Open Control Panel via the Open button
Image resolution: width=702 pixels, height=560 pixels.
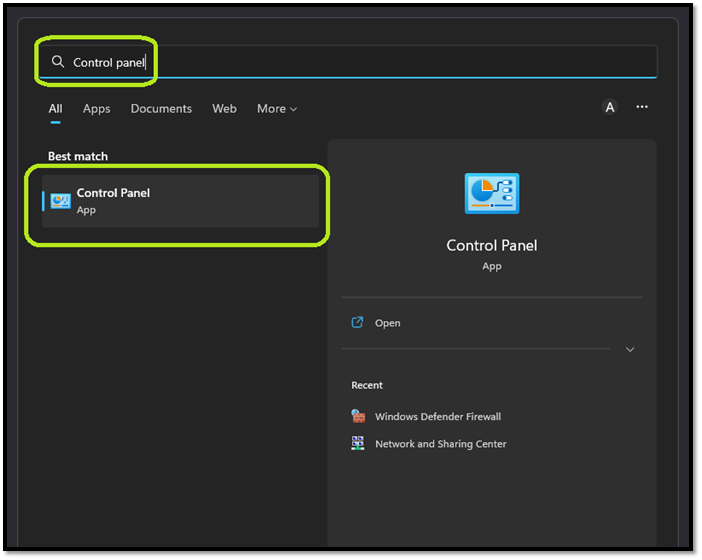pos(388,323)
